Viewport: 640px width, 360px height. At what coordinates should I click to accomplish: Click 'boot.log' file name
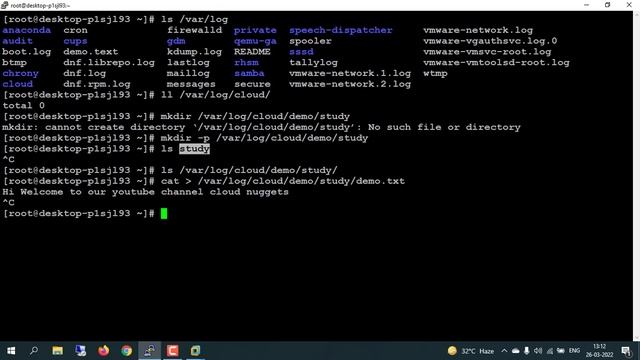click(x=27, y=52)
